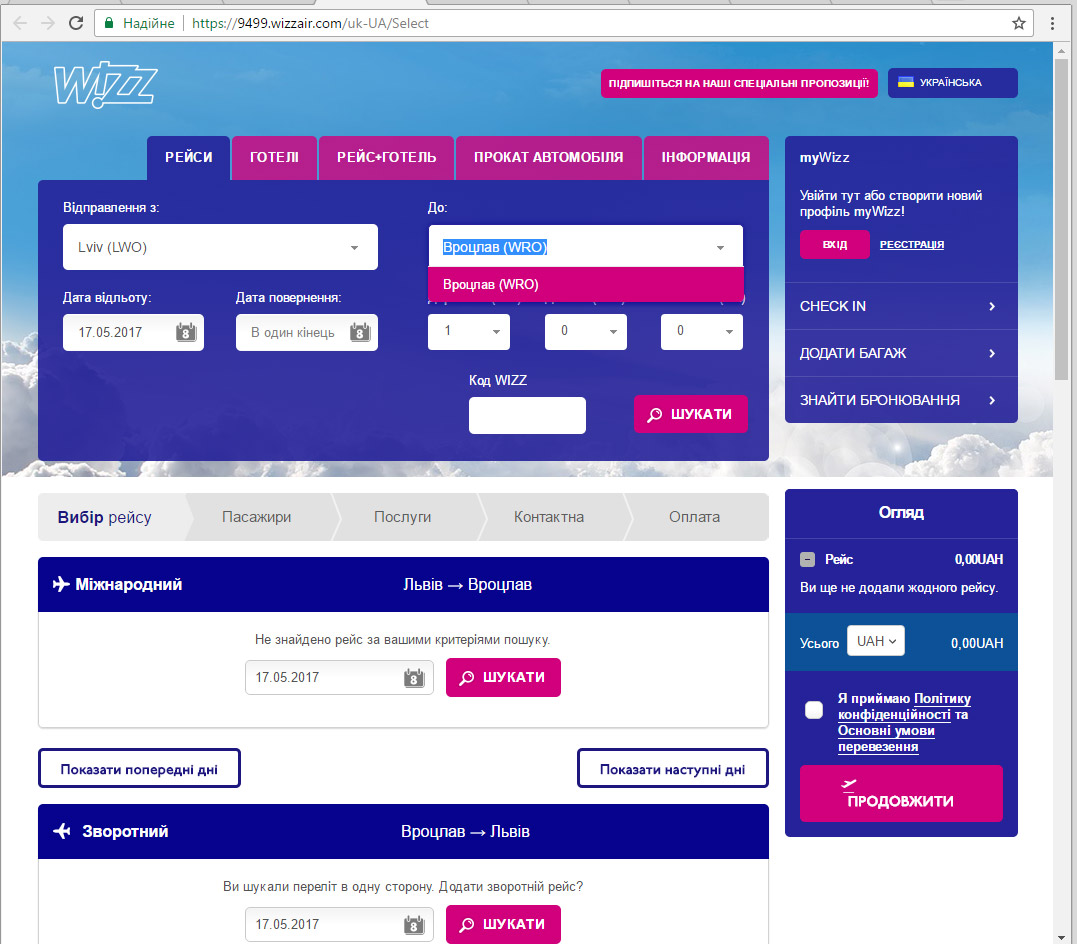Click the ВХІД login button
Image resolution: width=1077 pixels, height=944 pixels.
coord(835,245)
